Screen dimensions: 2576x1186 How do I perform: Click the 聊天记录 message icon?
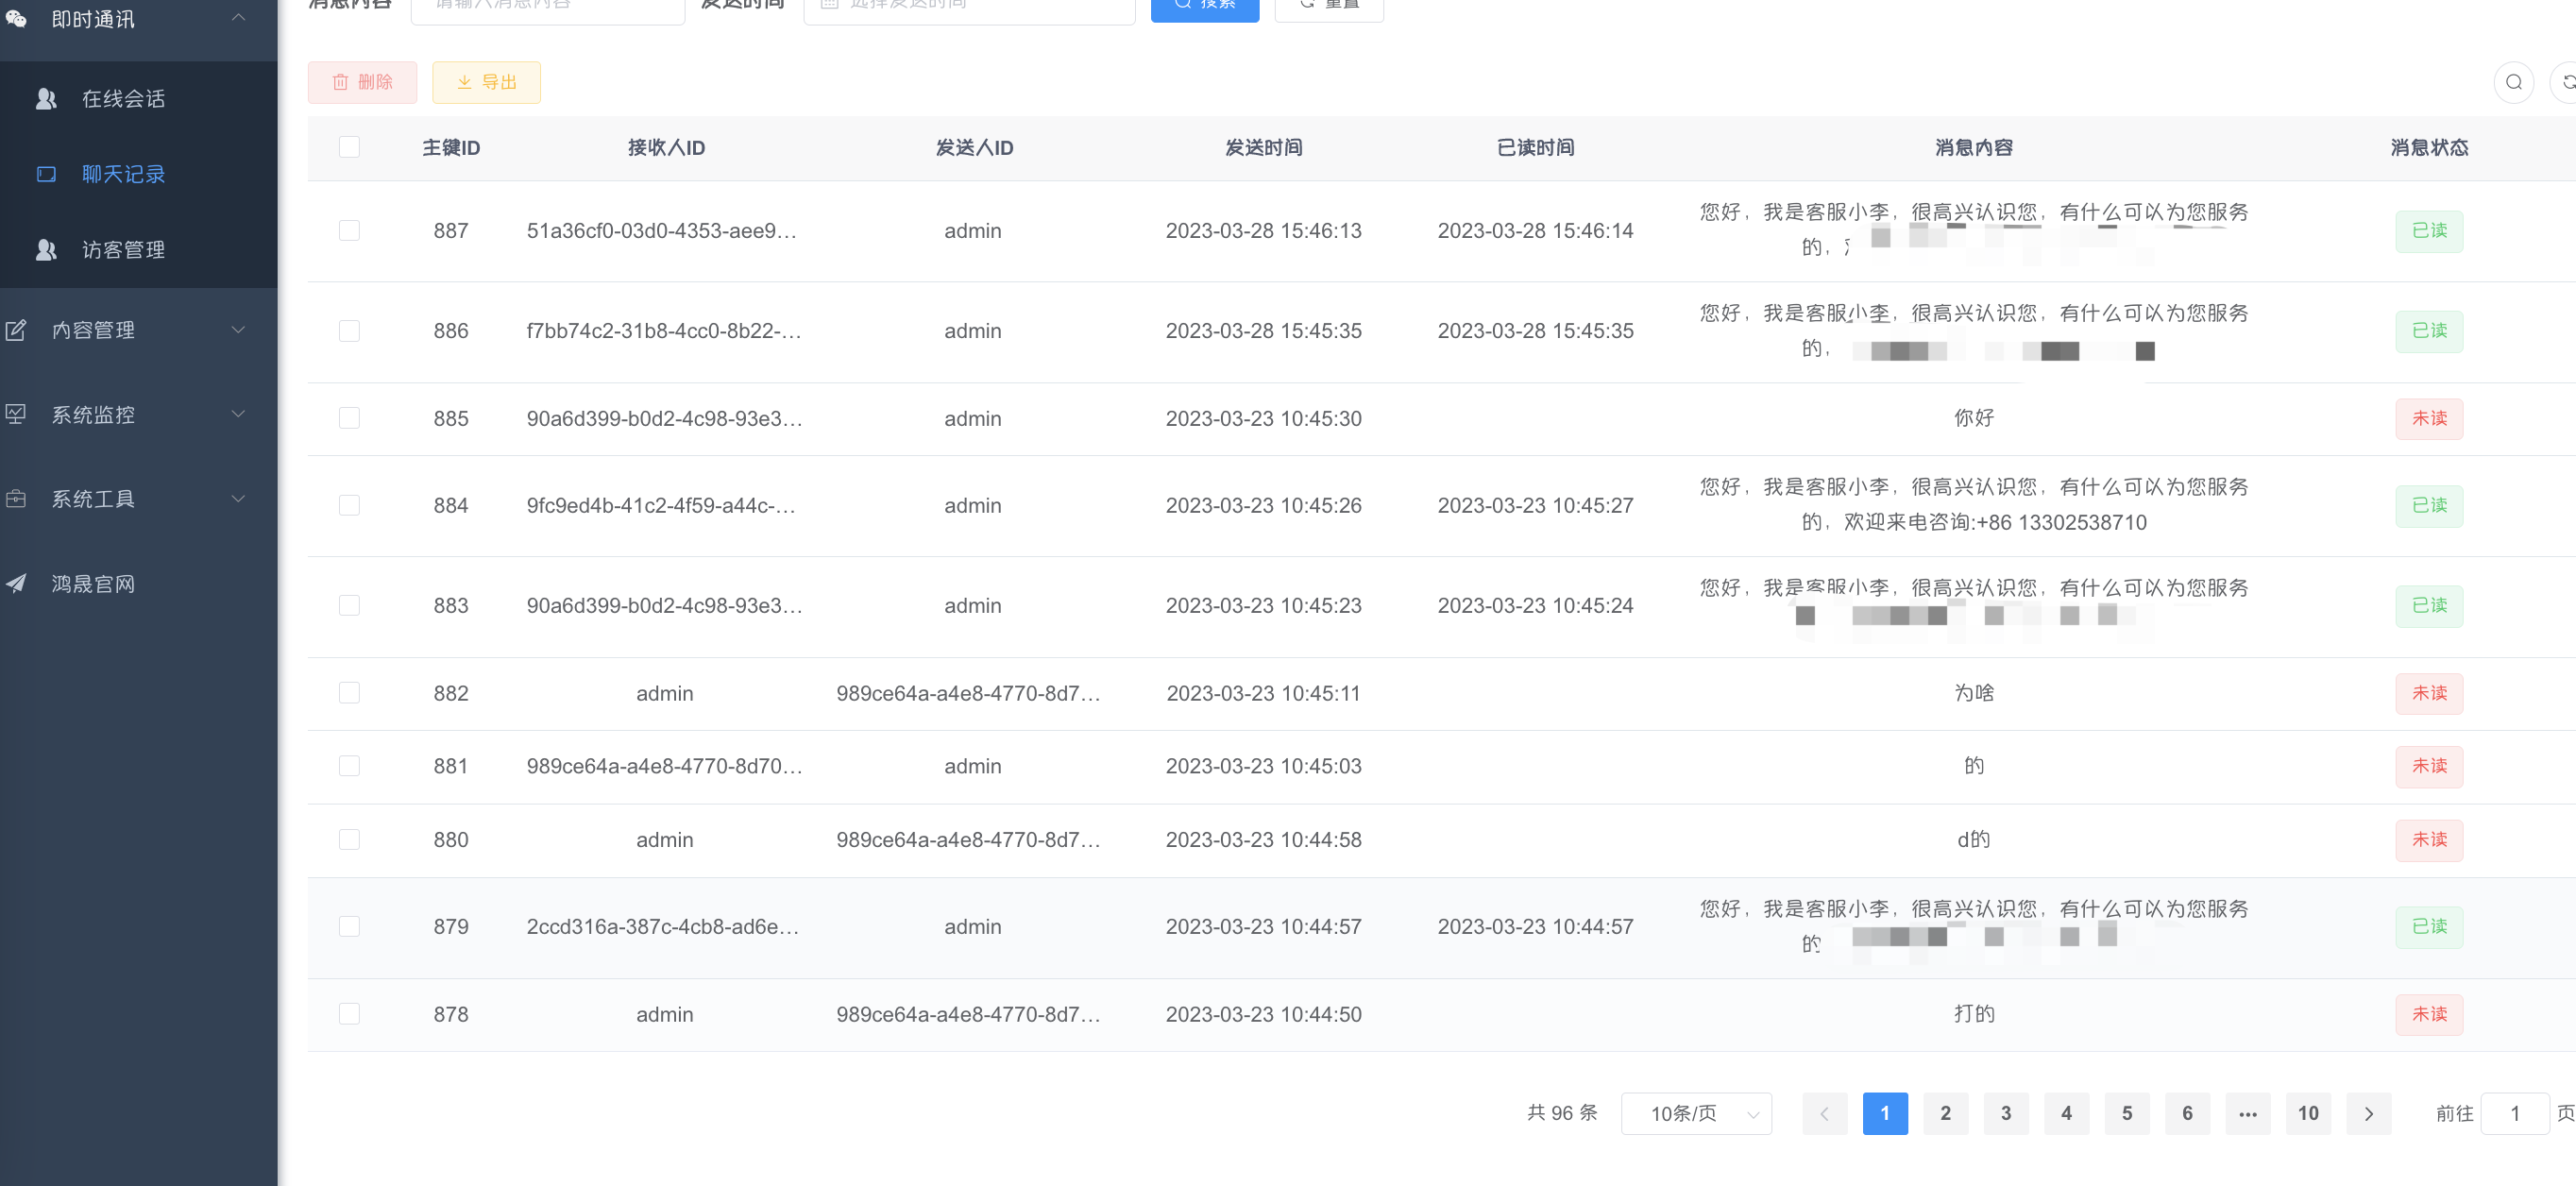[46, 174]
